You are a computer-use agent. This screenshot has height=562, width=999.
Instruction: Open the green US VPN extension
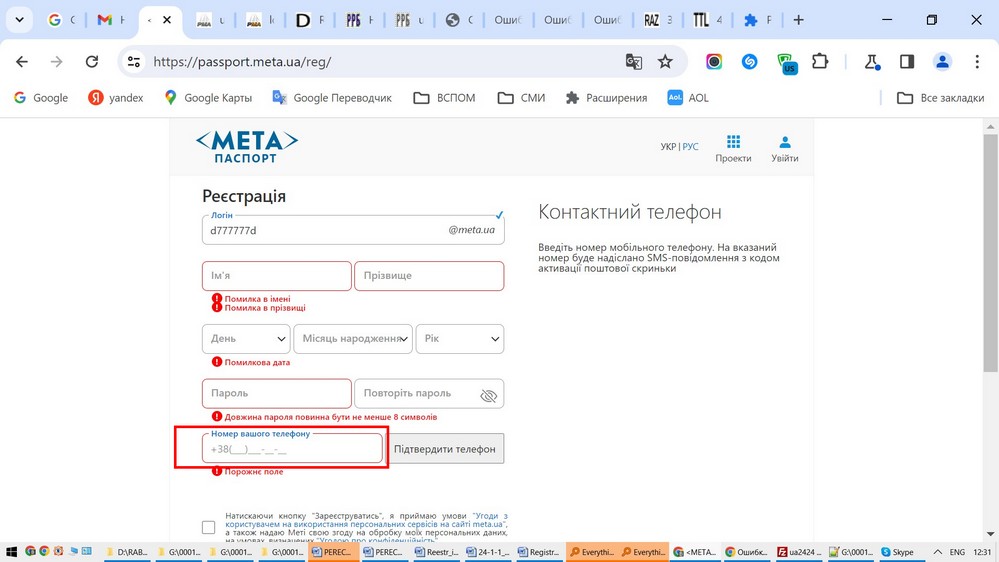787,63
